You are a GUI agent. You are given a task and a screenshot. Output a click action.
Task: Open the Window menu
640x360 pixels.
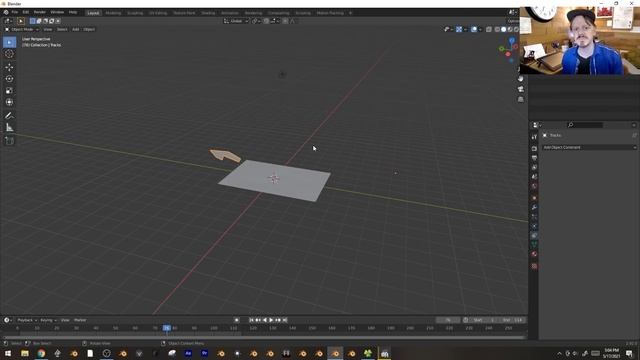coord(57,12)
